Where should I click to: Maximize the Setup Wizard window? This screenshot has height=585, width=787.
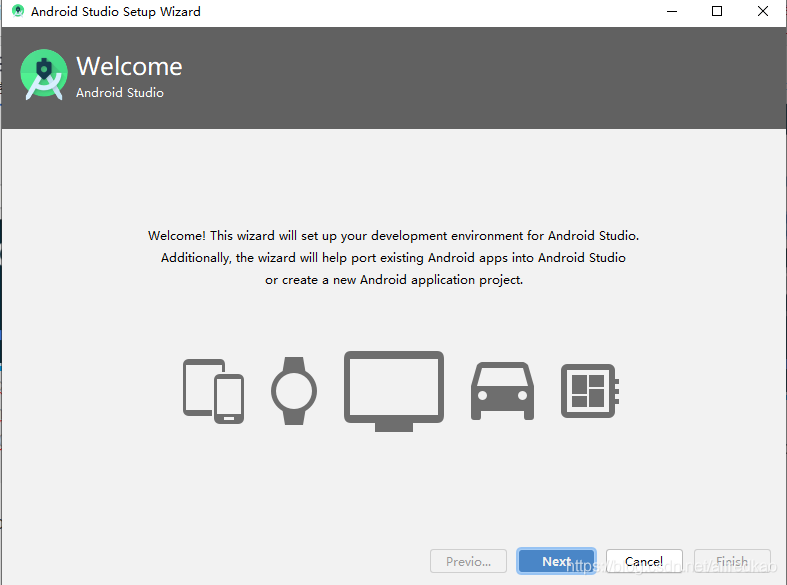tap(717, 11)
